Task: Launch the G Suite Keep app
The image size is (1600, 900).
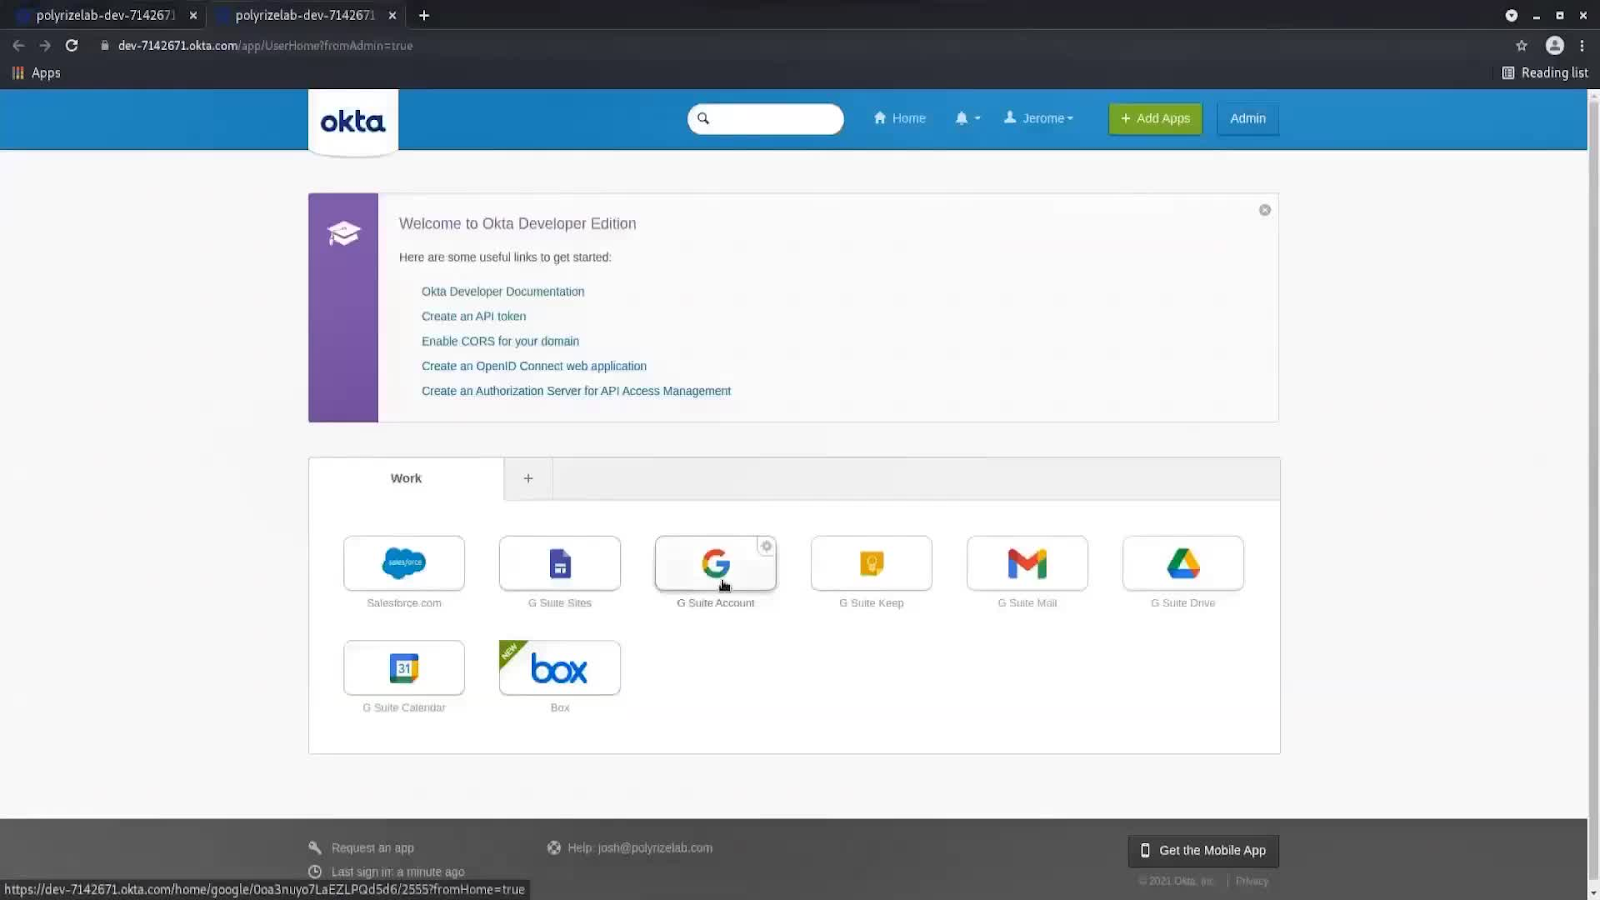Action: click(x=872, y=563)
